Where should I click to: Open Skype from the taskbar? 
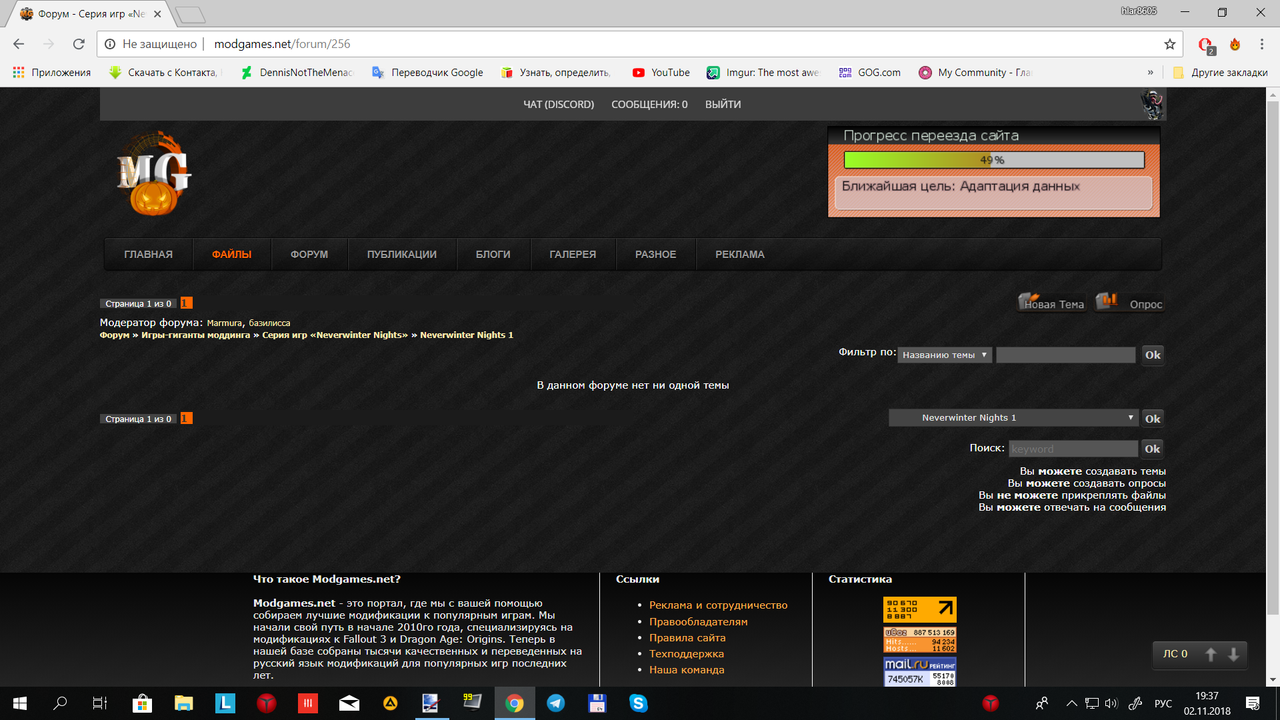coord(638,703)
